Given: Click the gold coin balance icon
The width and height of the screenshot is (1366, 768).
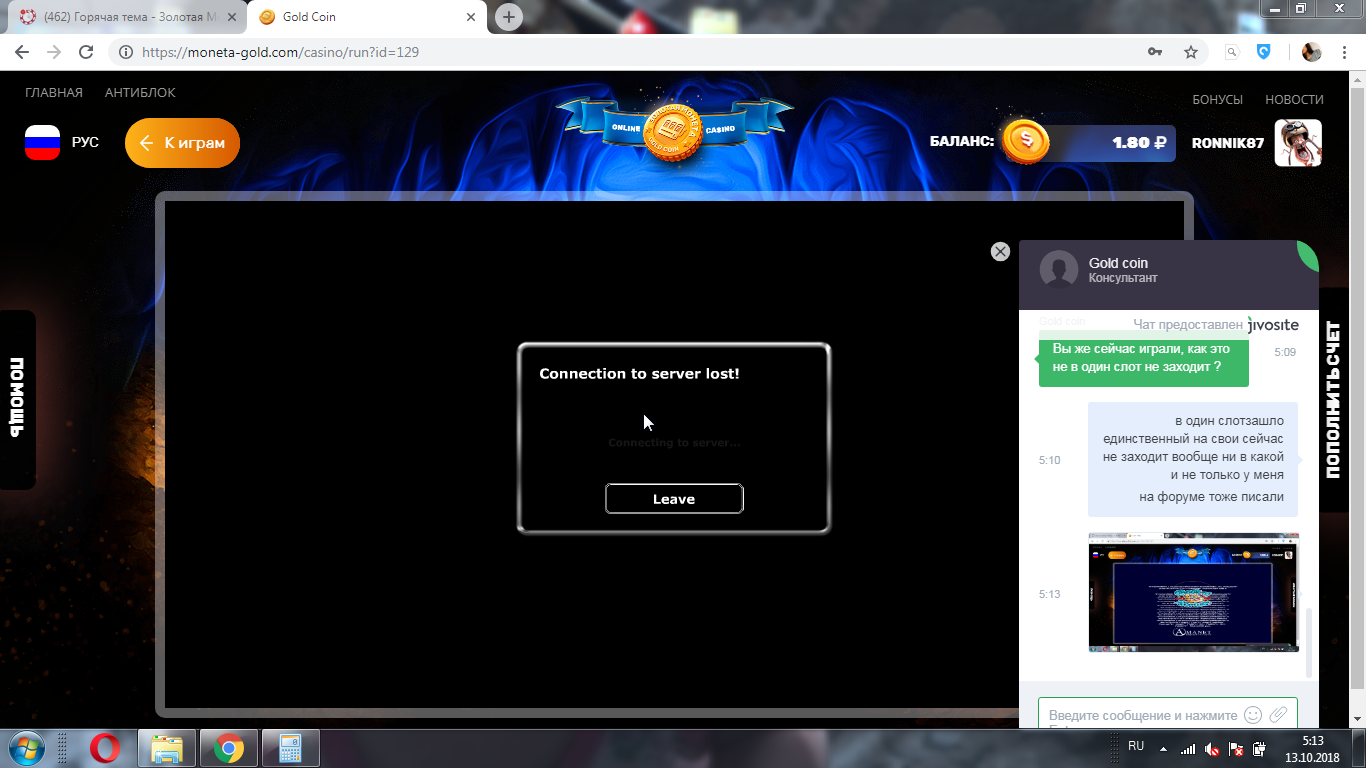Looking at the screenshot, I should (x=1025, y=142).
